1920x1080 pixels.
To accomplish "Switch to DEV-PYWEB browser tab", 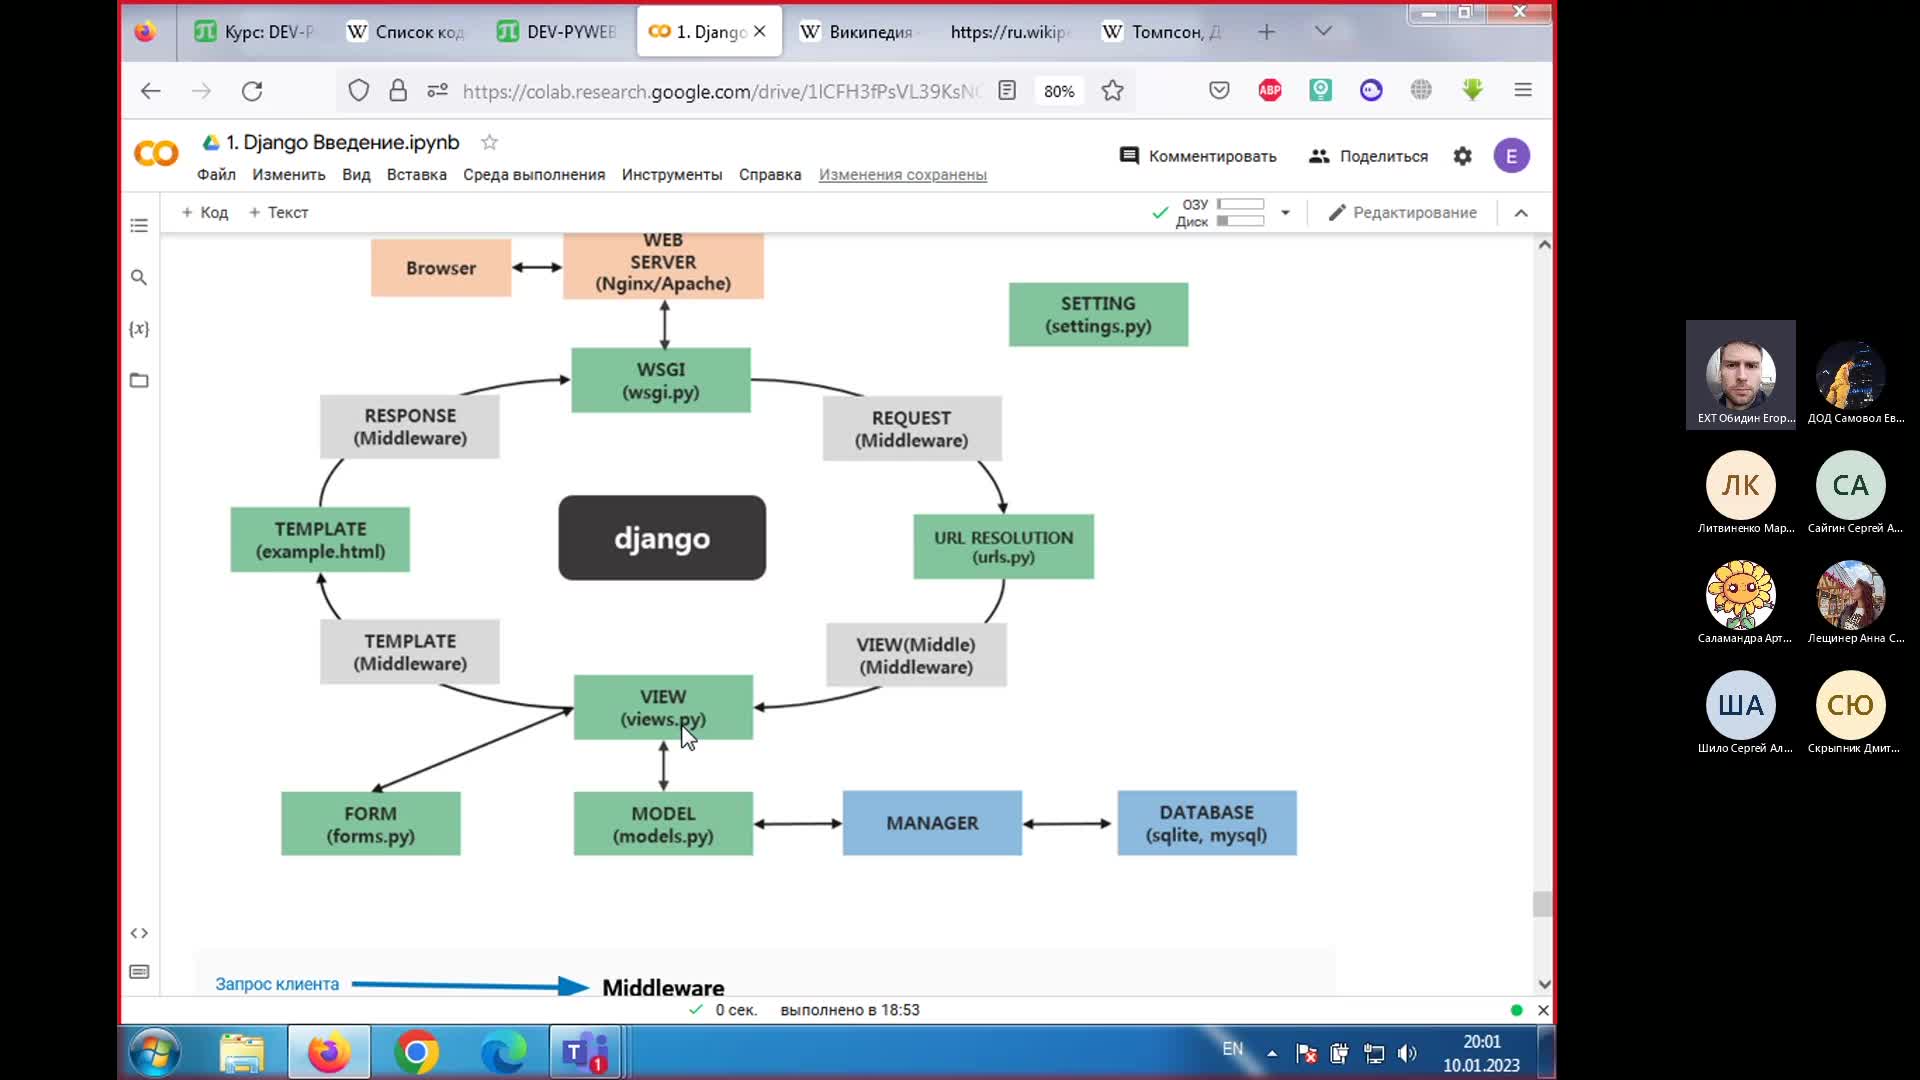I will tap(556, 32).
